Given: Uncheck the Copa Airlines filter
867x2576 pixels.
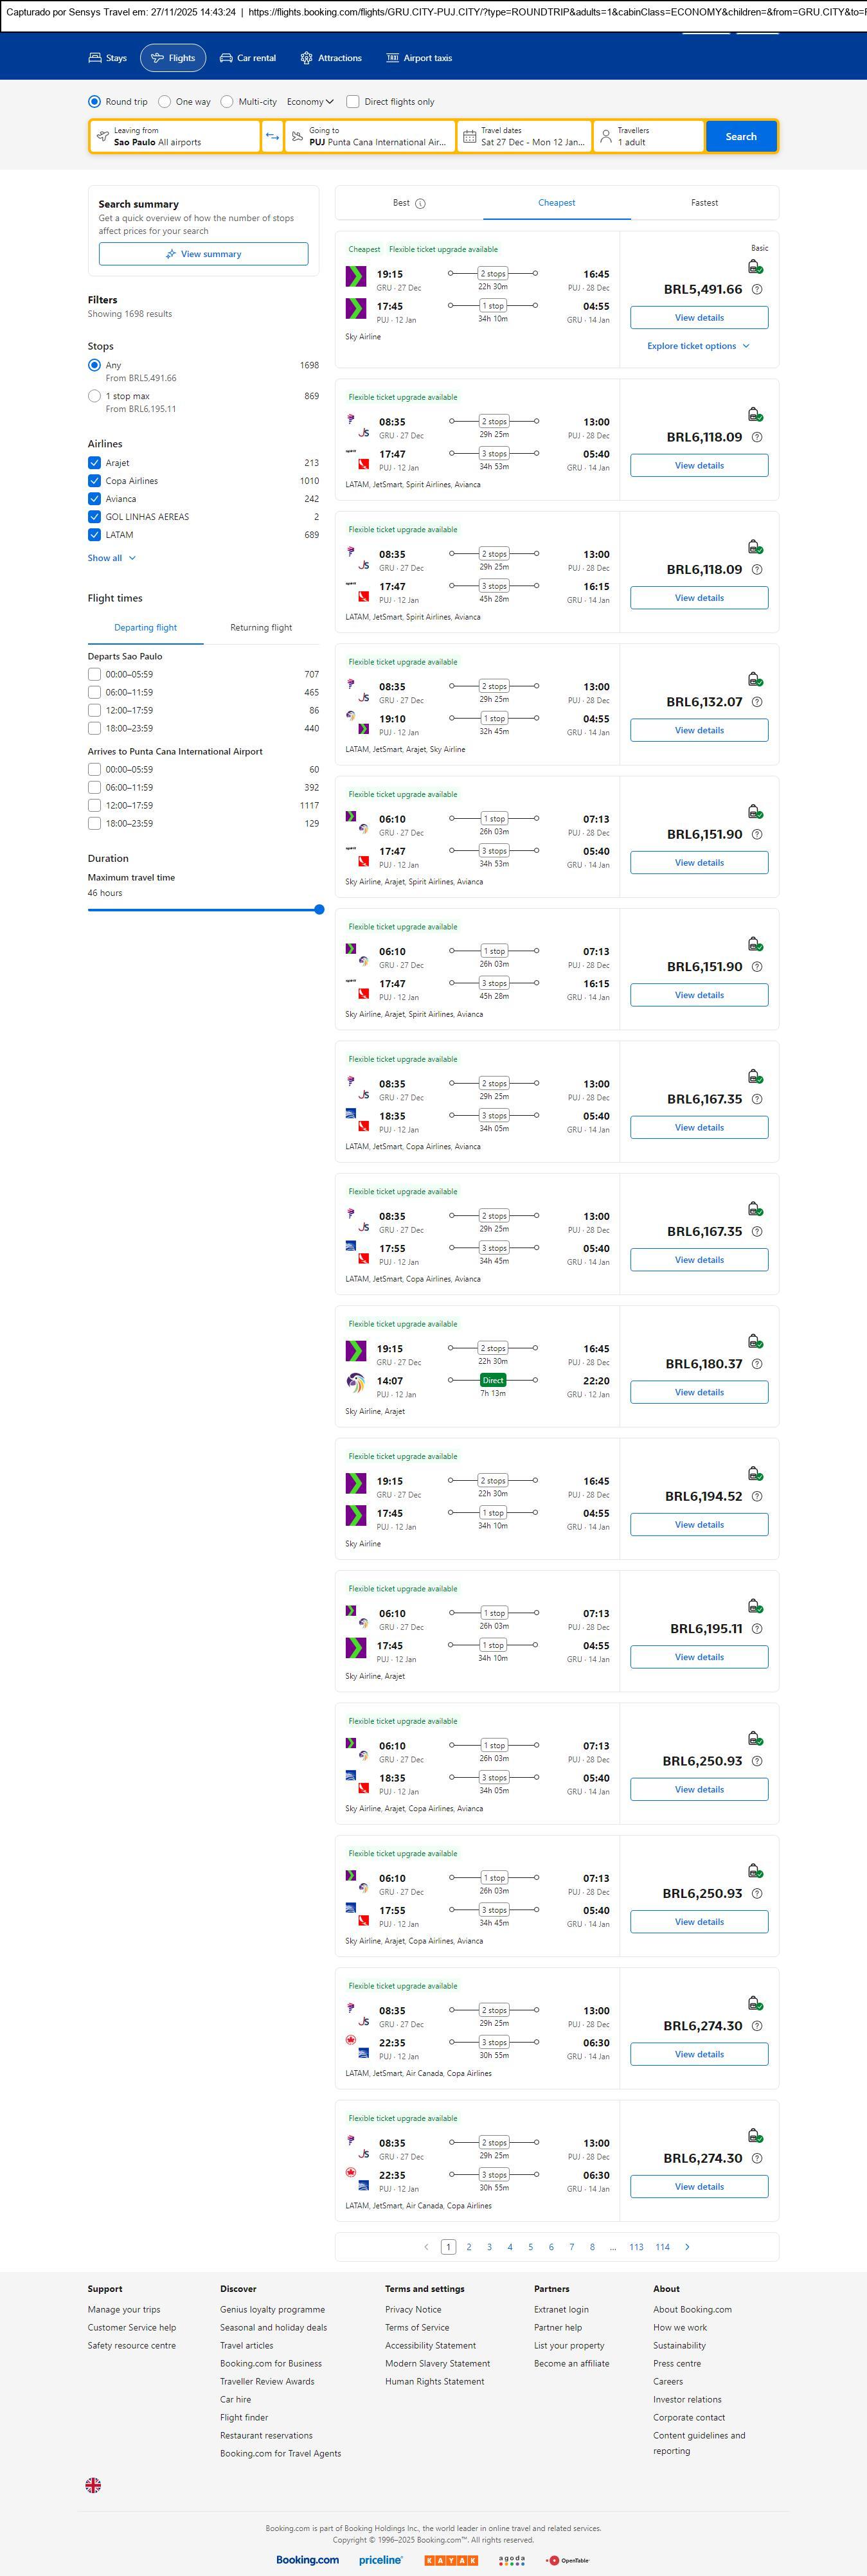Looking at the screenshot, I should (94, 481).
